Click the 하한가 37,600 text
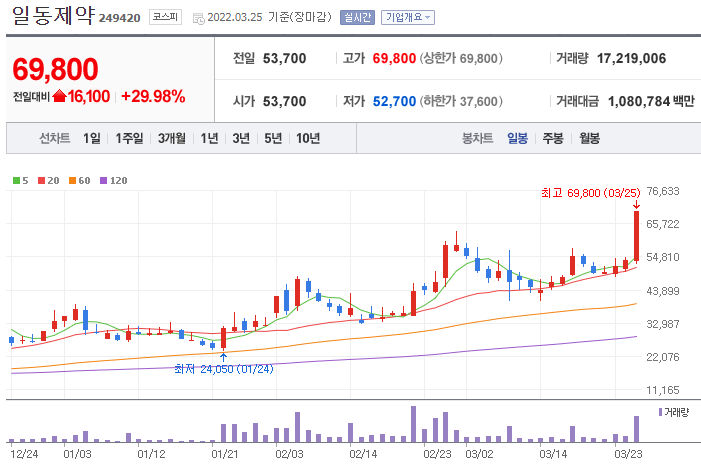This screenshot has width=701, height=465. pos(461,101)
